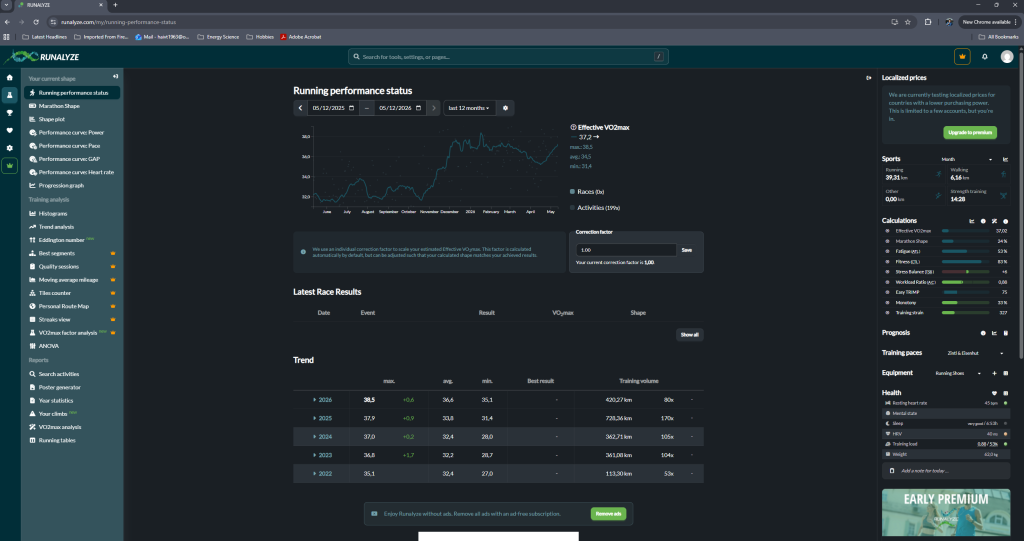Go to previous date range arrow
The width and height of the screenshot is (1024, 541).
(300, 108)
